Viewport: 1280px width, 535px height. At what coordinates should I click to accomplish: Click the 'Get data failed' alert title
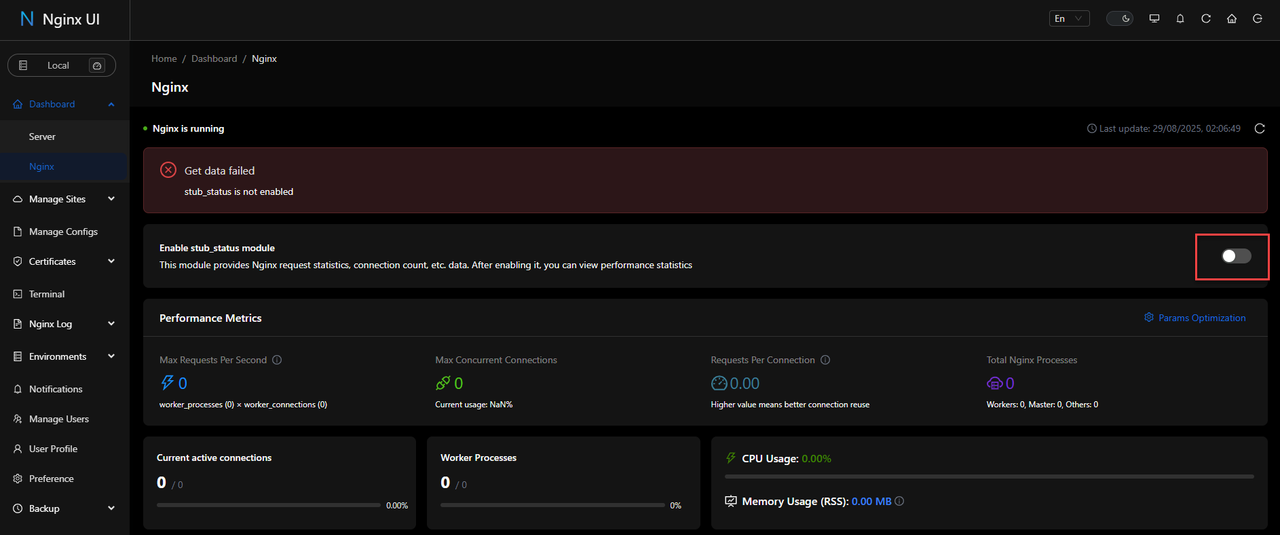click(220, 171)
